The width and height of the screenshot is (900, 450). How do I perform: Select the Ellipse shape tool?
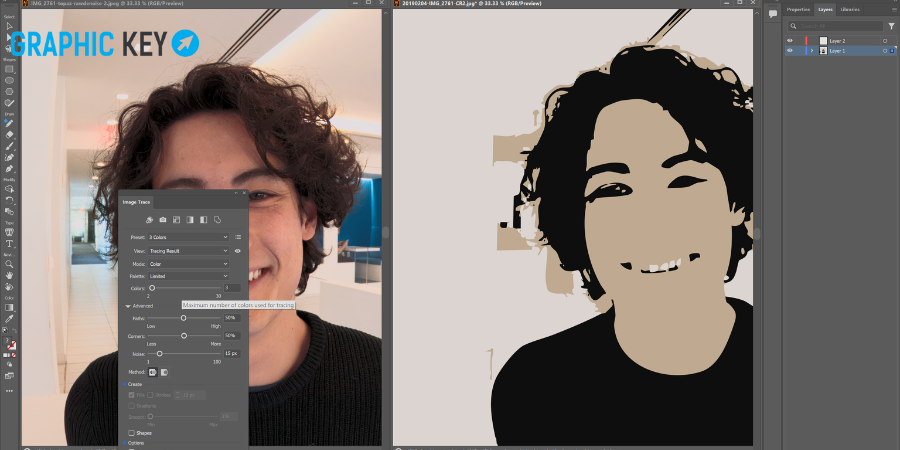click(x=9, y=80)
